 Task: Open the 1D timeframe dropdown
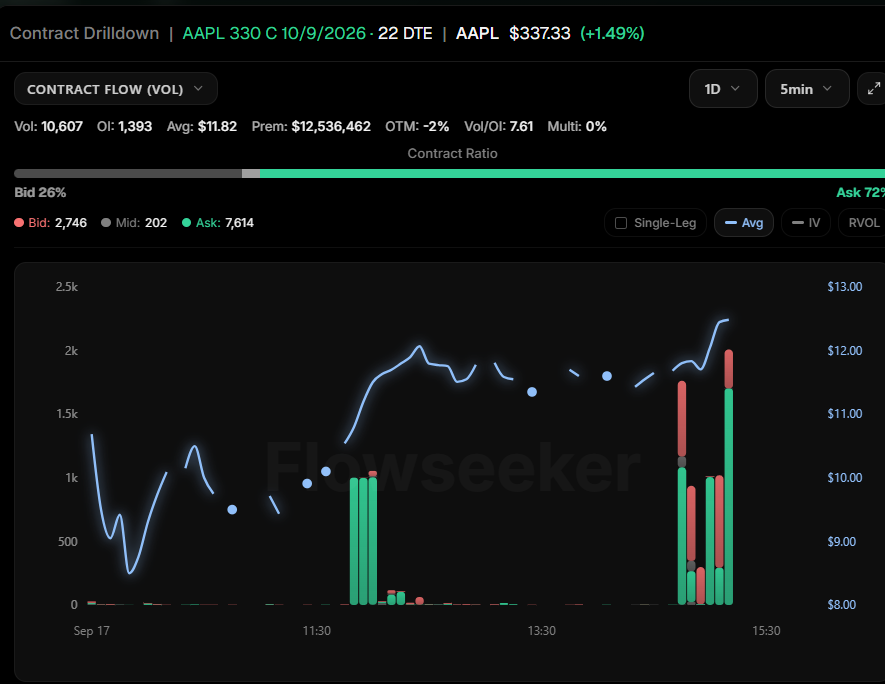coord(723,89)
